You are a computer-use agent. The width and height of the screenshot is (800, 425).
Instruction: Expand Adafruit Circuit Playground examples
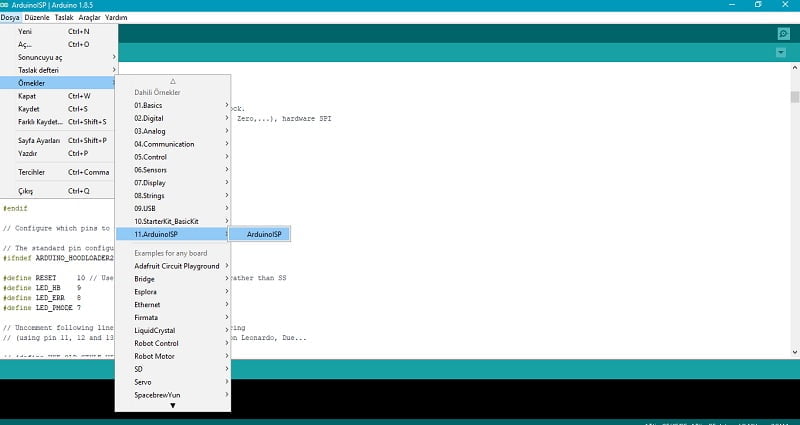[x=173, y=266]
